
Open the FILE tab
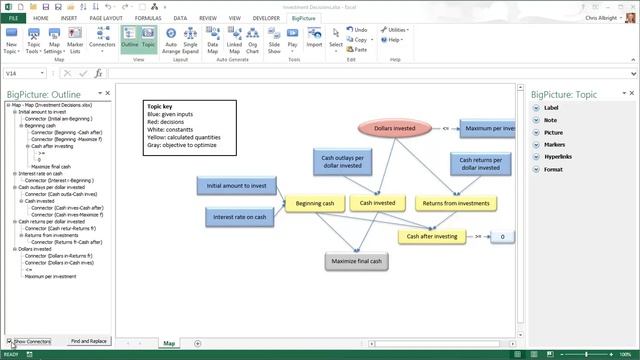(x=13, y=18)
